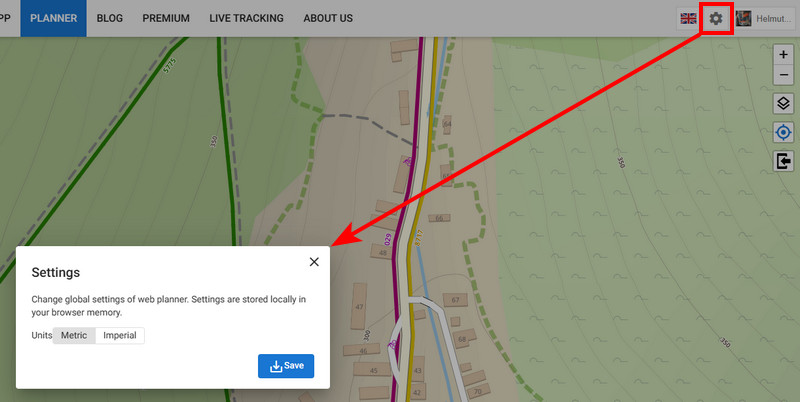Click the UK flag language icon
Viewport: 800px width, 402px height.
pos(688,19)
